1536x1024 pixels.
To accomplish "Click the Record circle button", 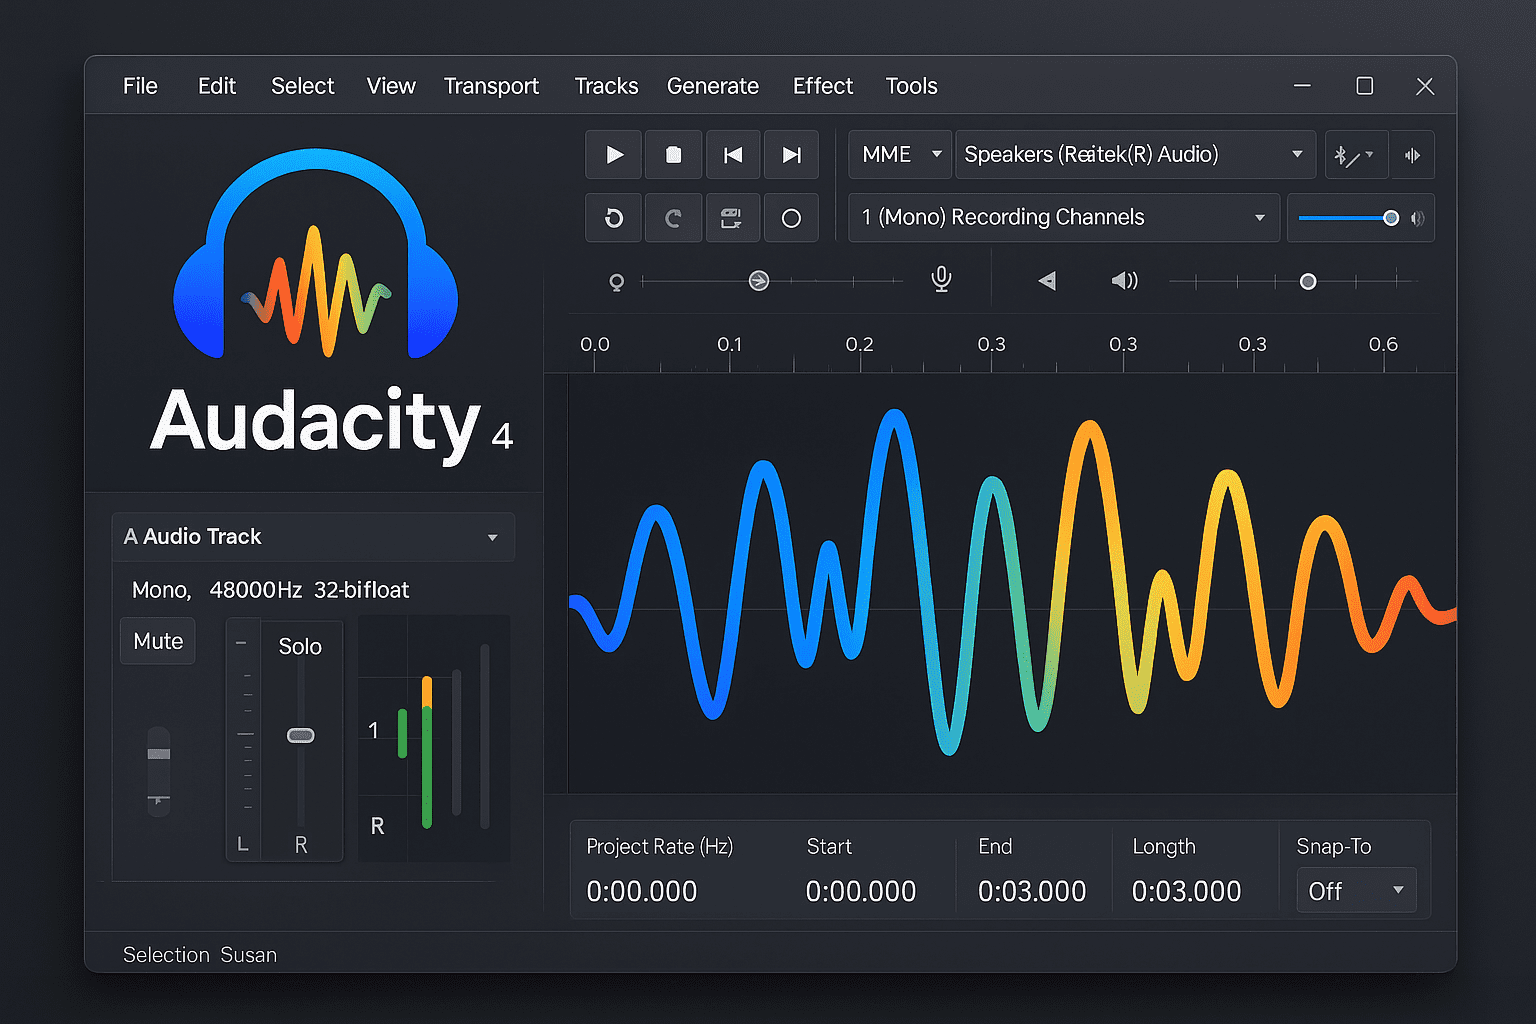I will pos(791,218).
